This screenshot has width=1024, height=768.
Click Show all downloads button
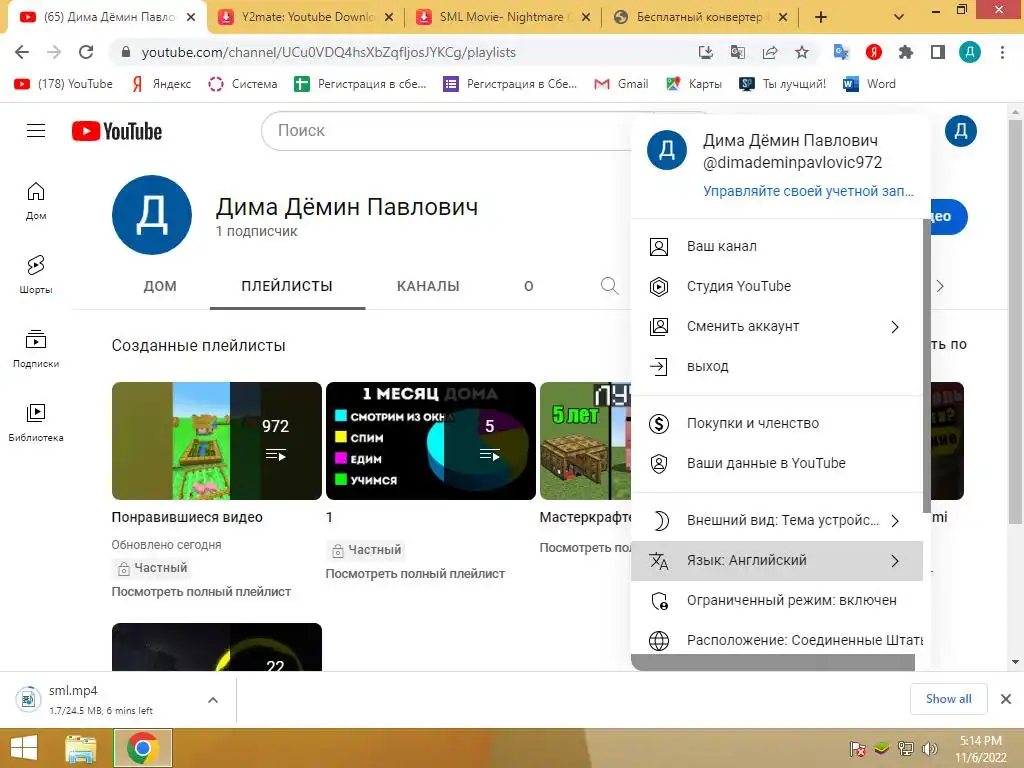click(948, 699)
